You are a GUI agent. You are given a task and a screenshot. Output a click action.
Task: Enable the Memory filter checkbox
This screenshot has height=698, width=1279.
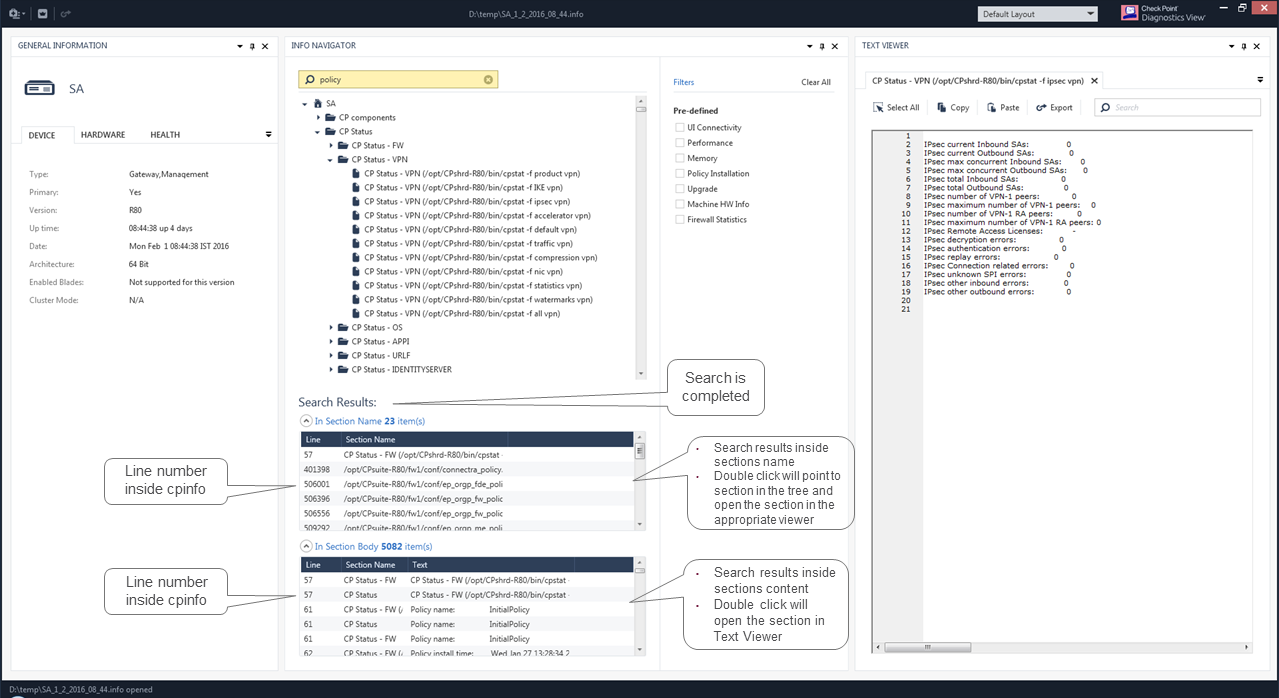680,158
